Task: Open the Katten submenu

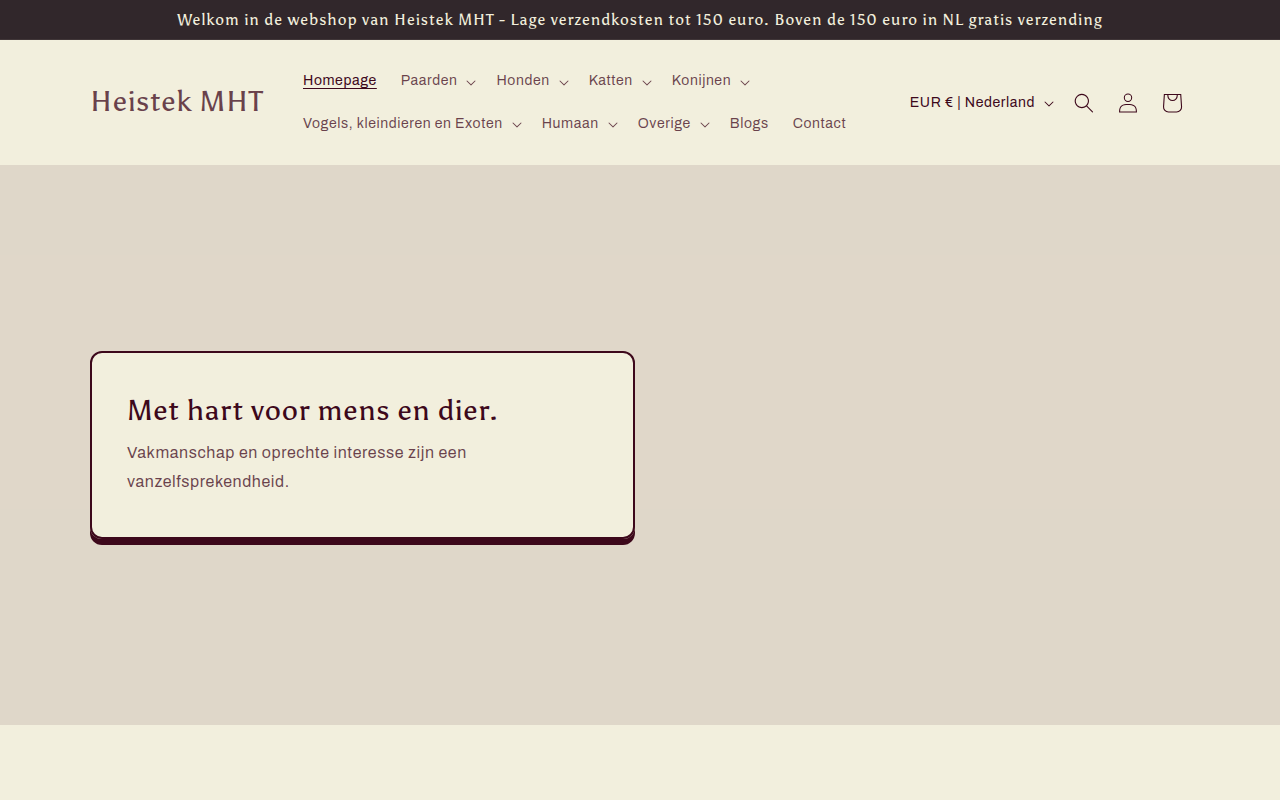Action: (x=620, y=81)
